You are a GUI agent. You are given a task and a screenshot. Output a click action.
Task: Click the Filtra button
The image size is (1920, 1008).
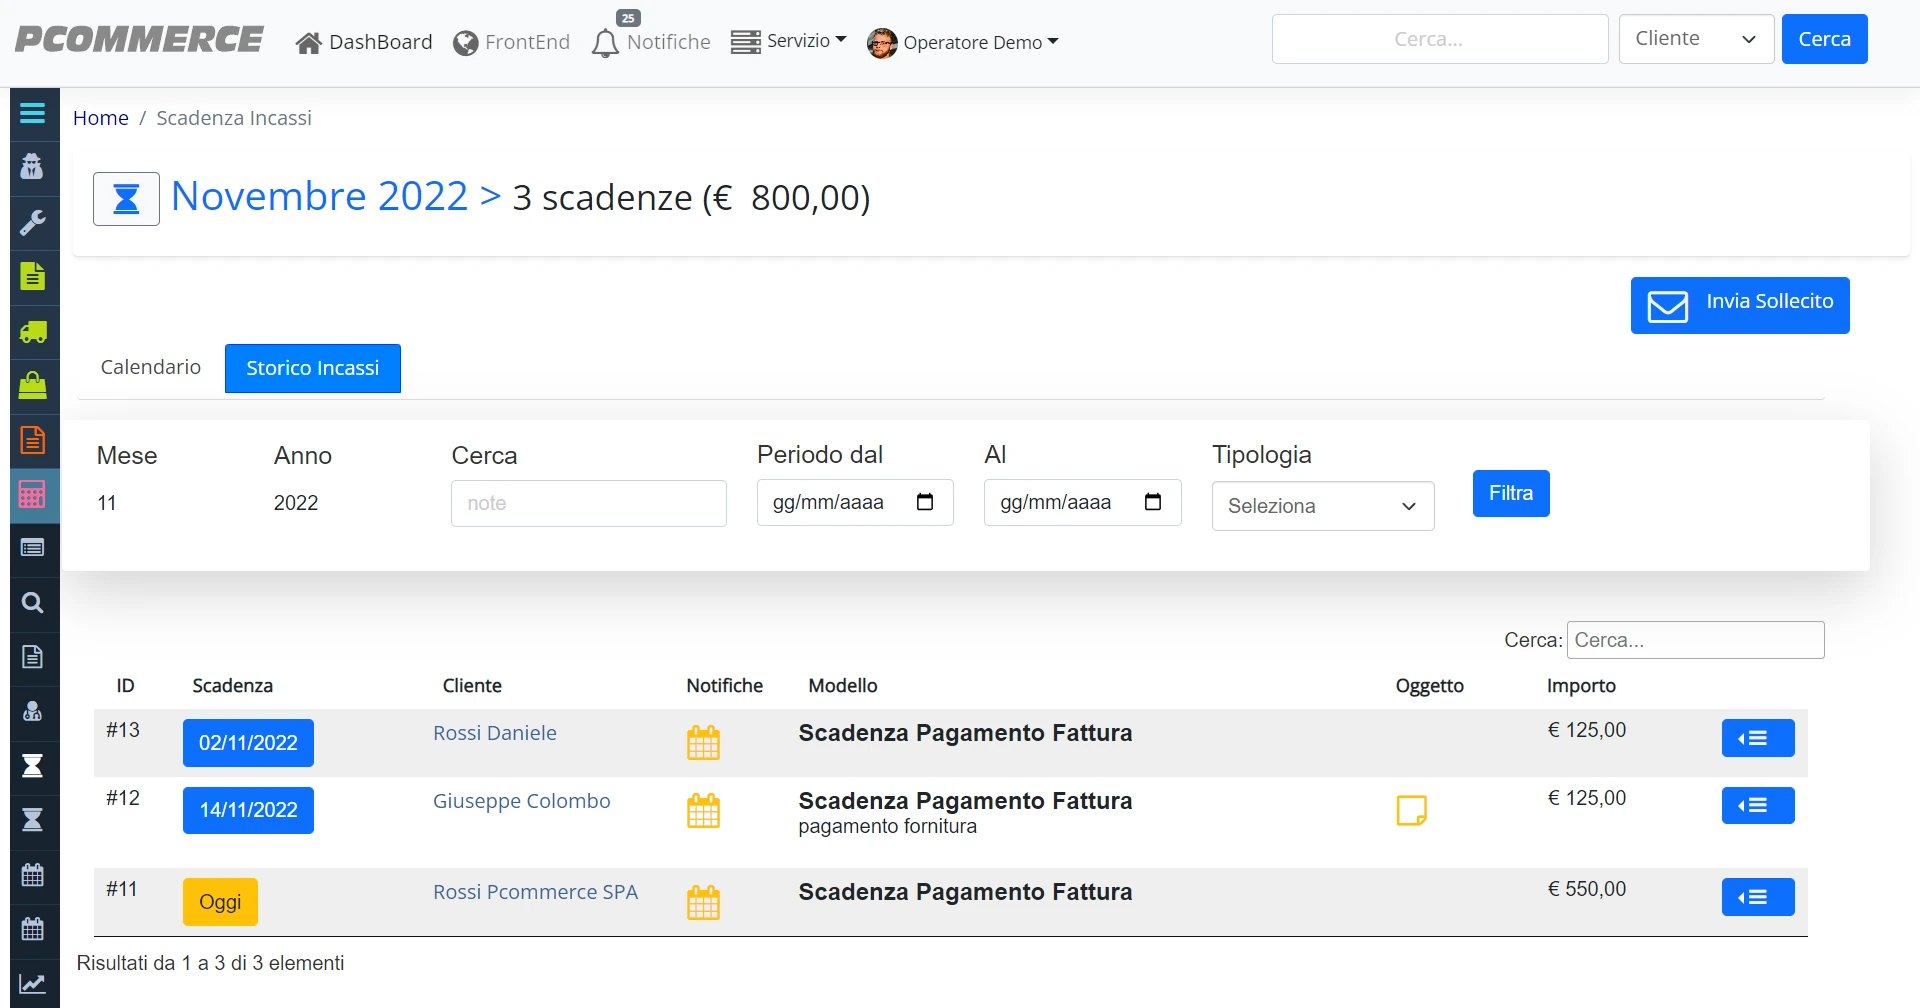(x=1511, y=493)
